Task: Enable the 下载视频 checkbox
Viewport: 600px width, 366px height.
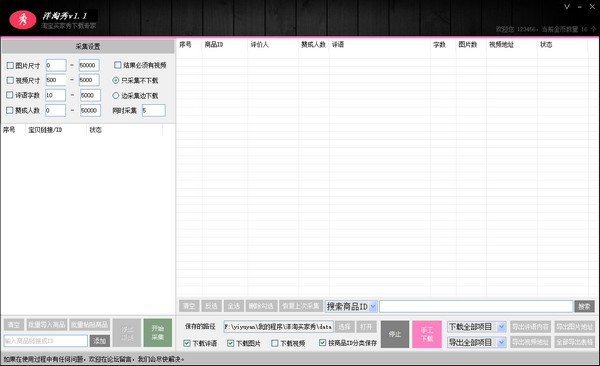Action: coord(275,343)
